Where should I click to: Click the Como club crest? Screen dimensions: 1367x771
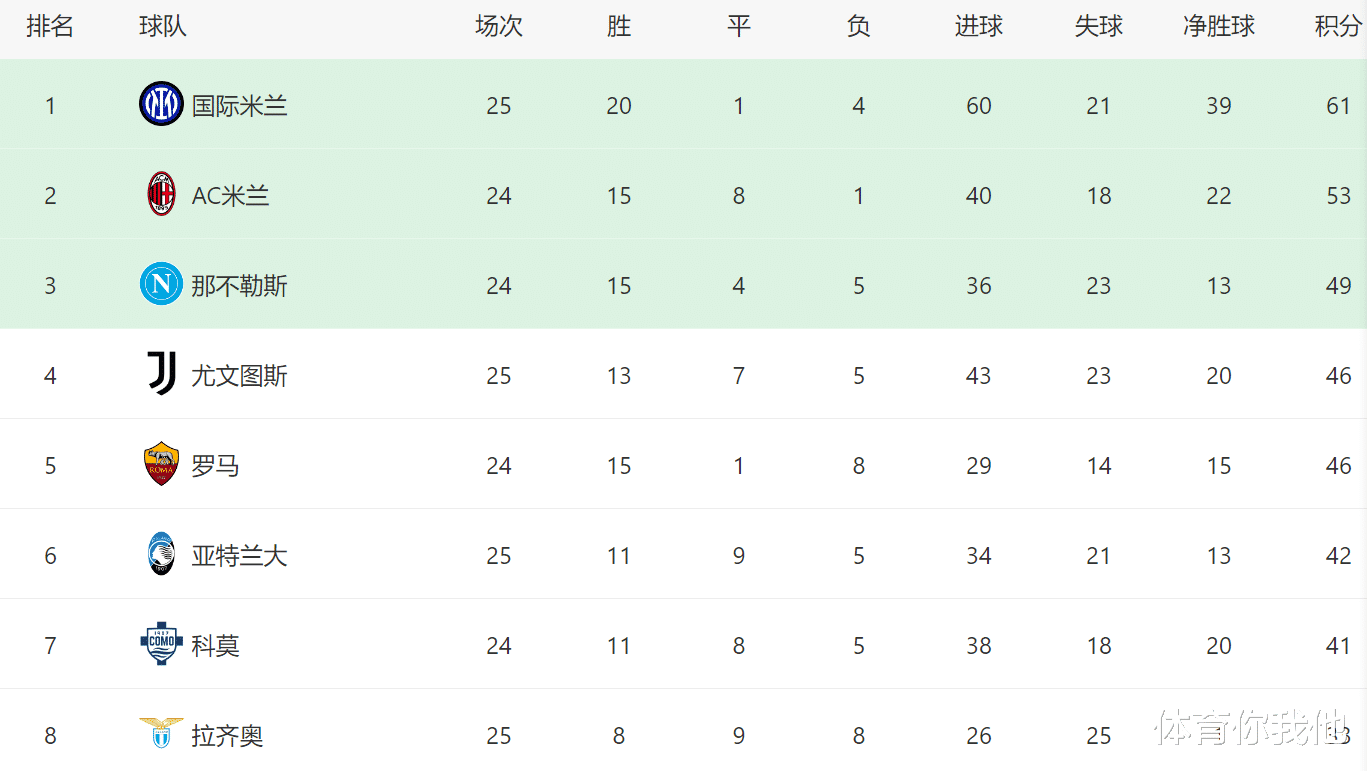[x=161, y=644]
